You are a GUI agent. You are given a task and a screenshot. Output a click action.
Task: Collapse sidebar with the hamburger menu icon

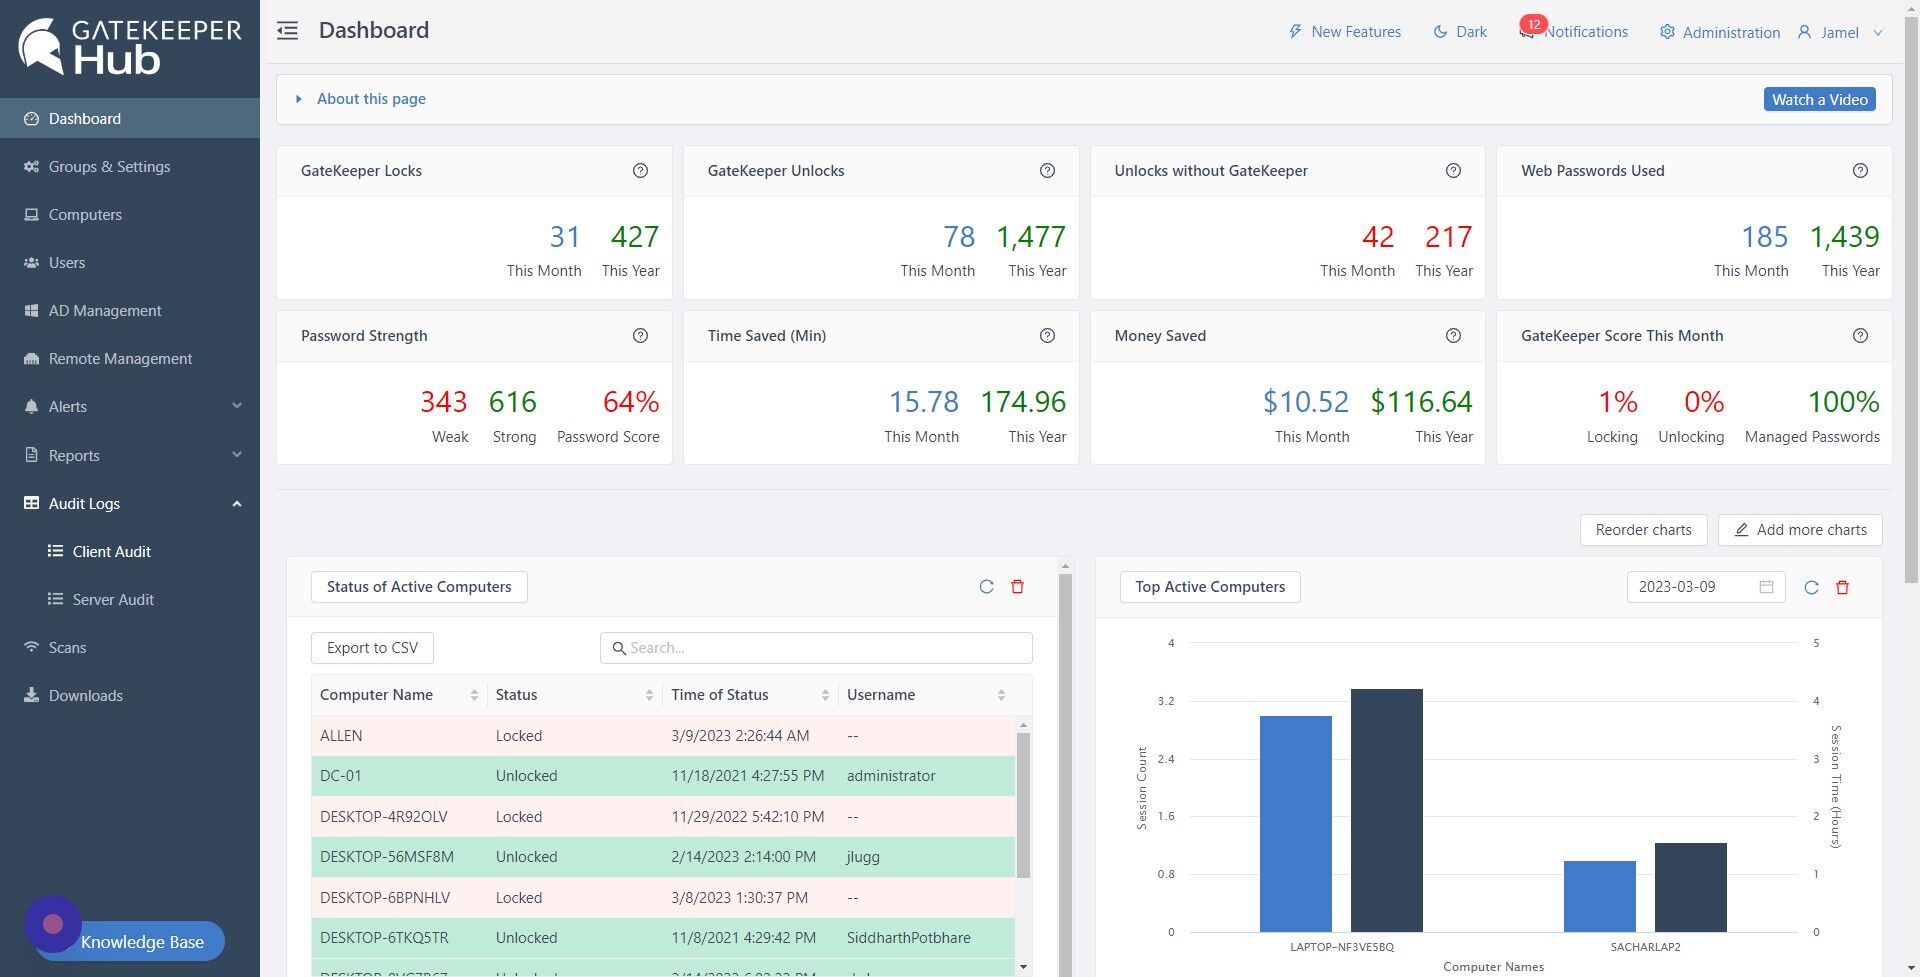click(287, 31)
